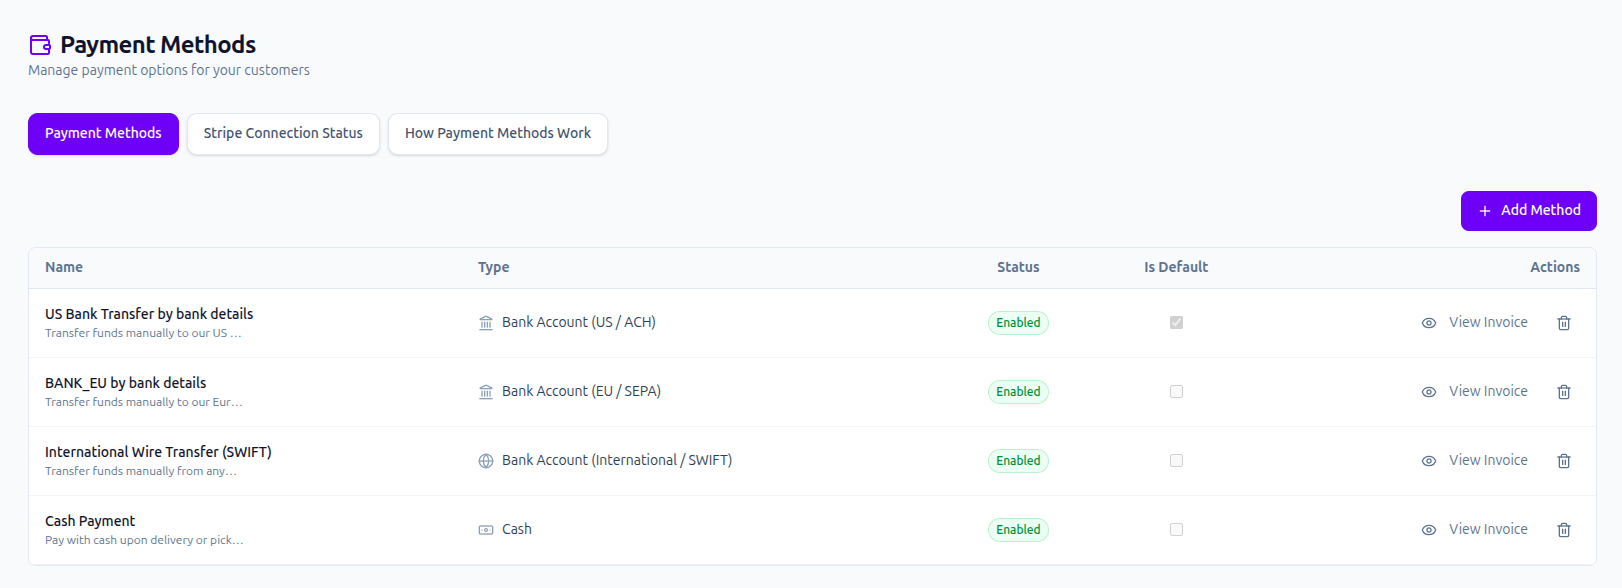This screenshot has width=1622, height=588.
Task: Click the plus icon in Add Method
Action: coord(1485,211)
